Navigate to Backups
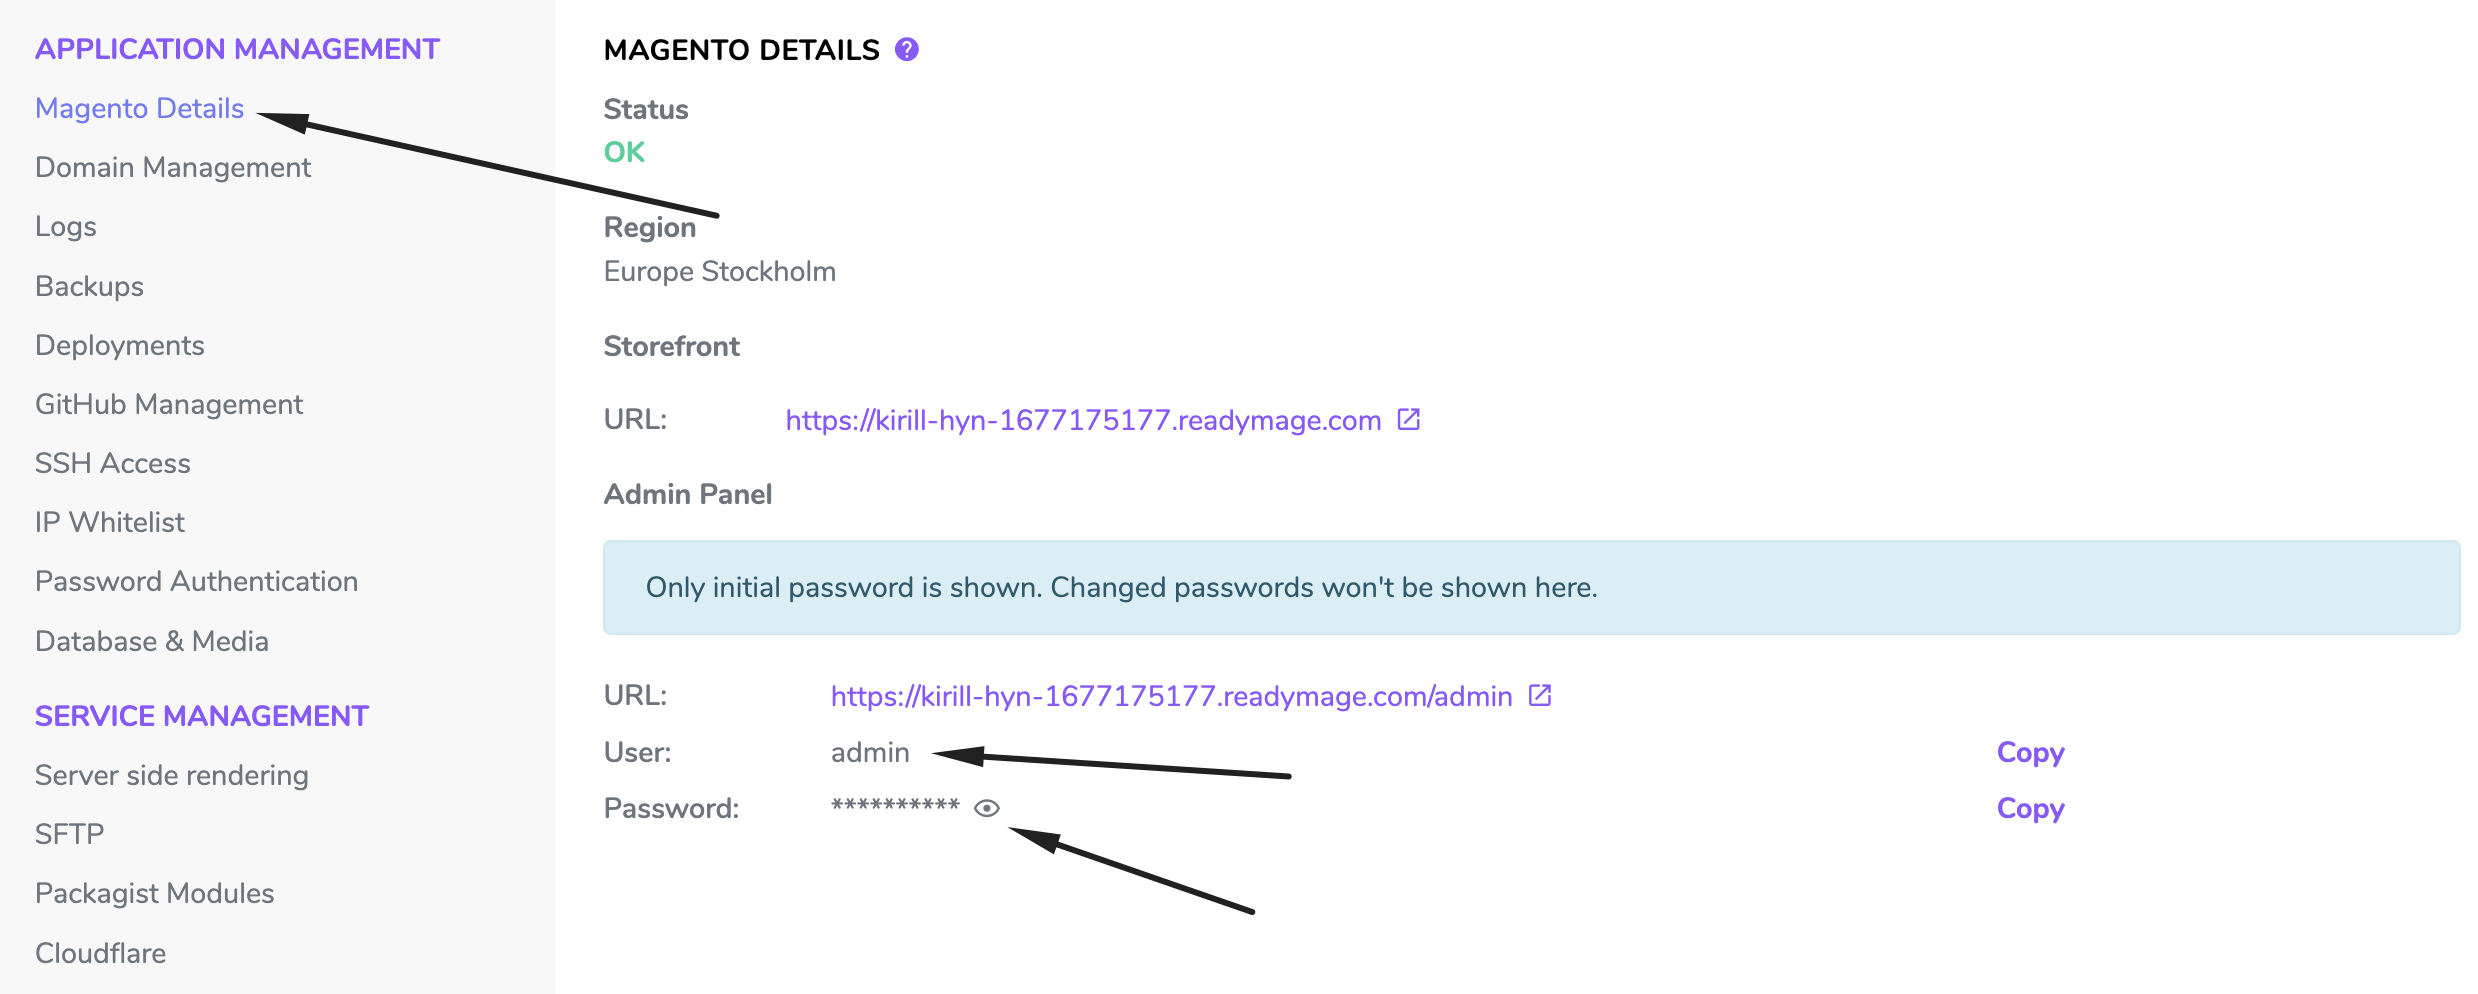2478x994 pixels. (x=89, y=286)
